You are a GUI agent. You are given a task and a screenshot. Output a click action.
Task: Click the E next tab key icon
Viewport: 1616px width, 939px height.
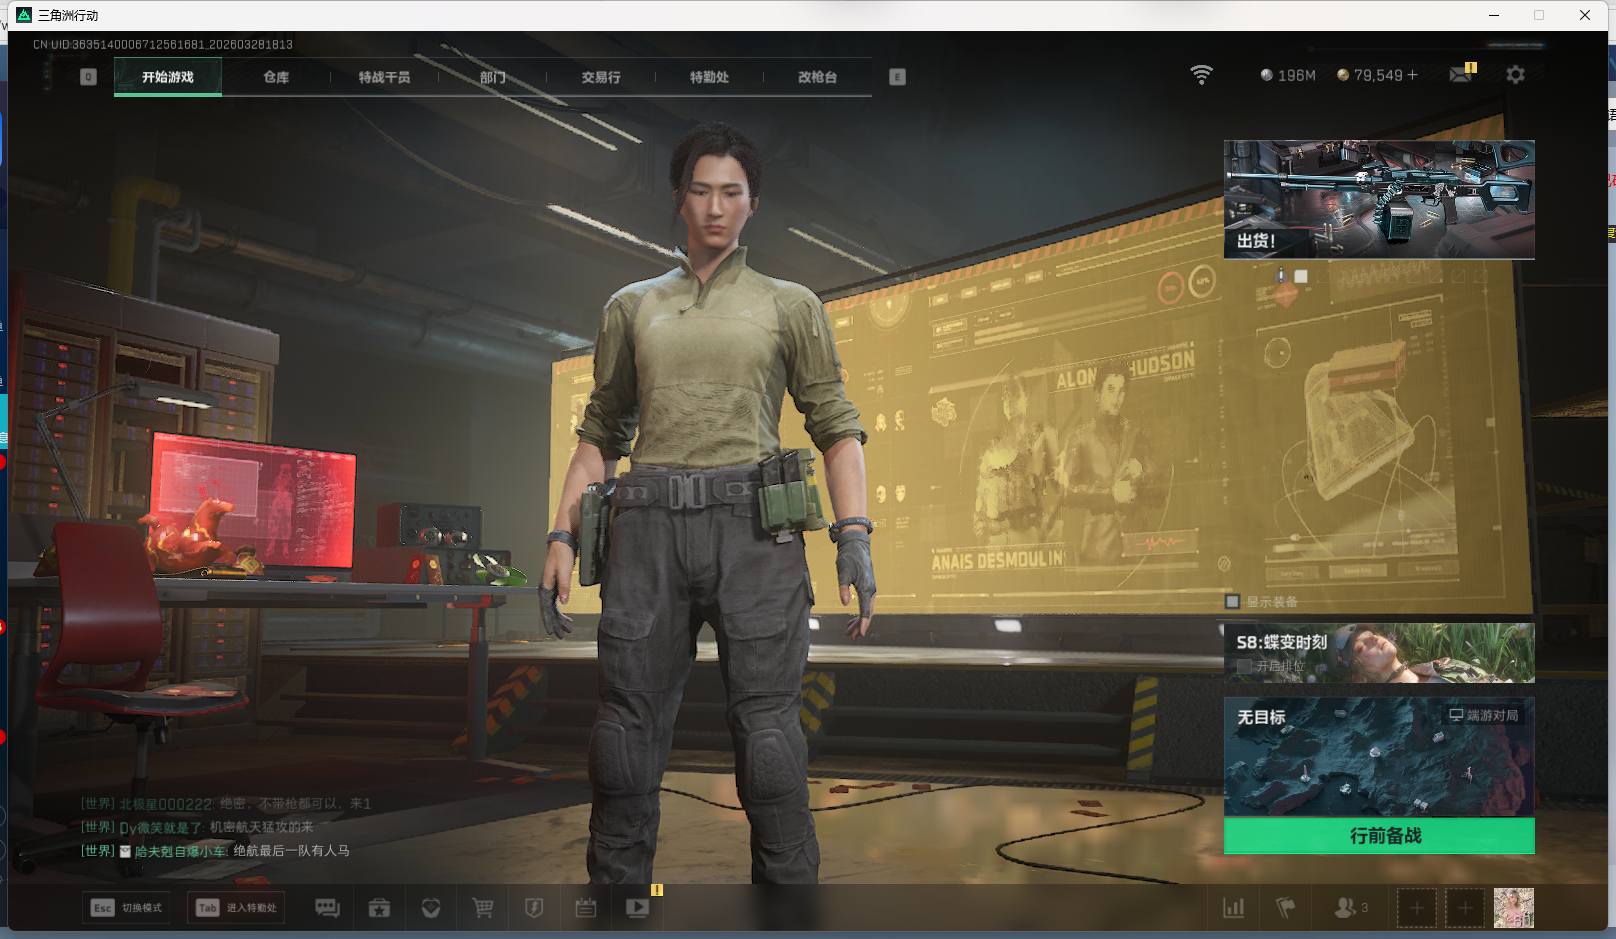(x=897, y=77)
